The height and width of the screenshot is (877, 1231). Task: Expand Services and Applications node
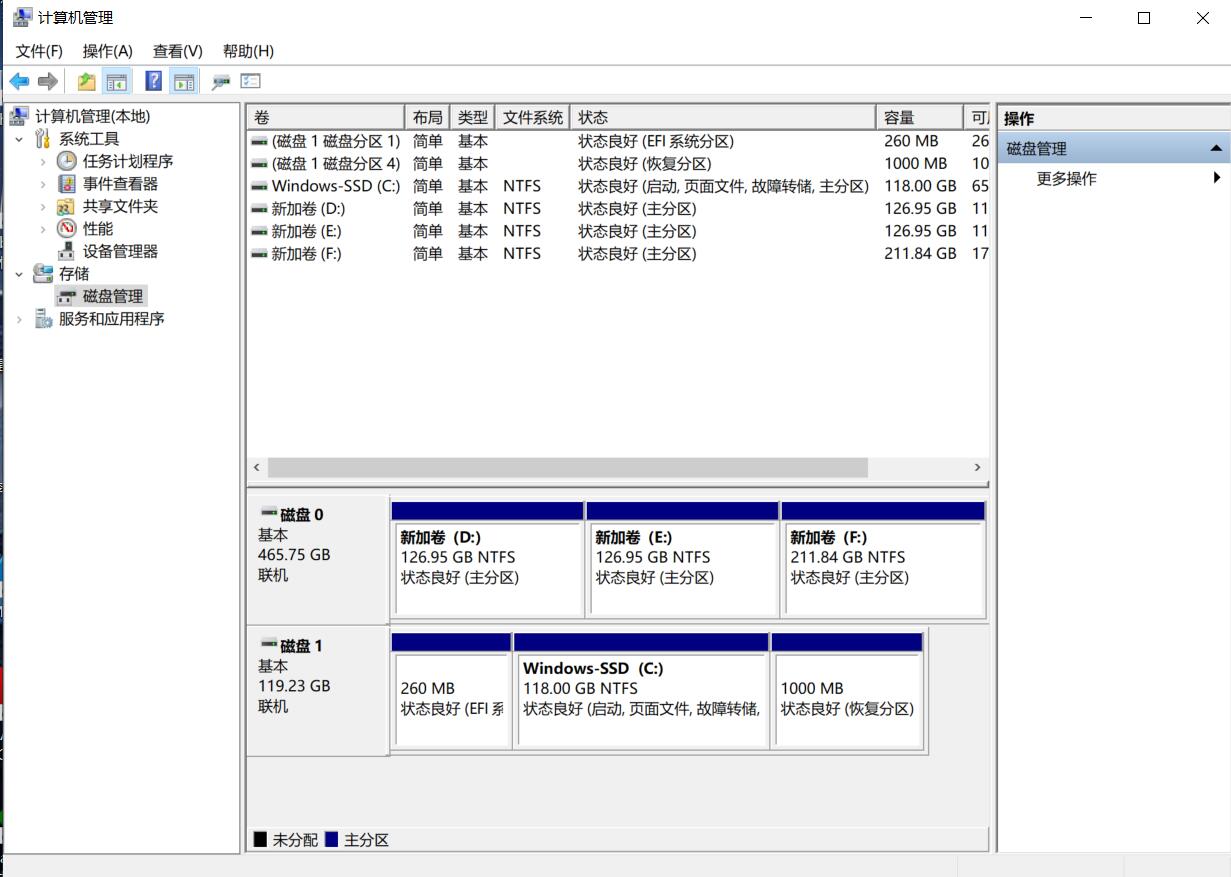point(19,319)
